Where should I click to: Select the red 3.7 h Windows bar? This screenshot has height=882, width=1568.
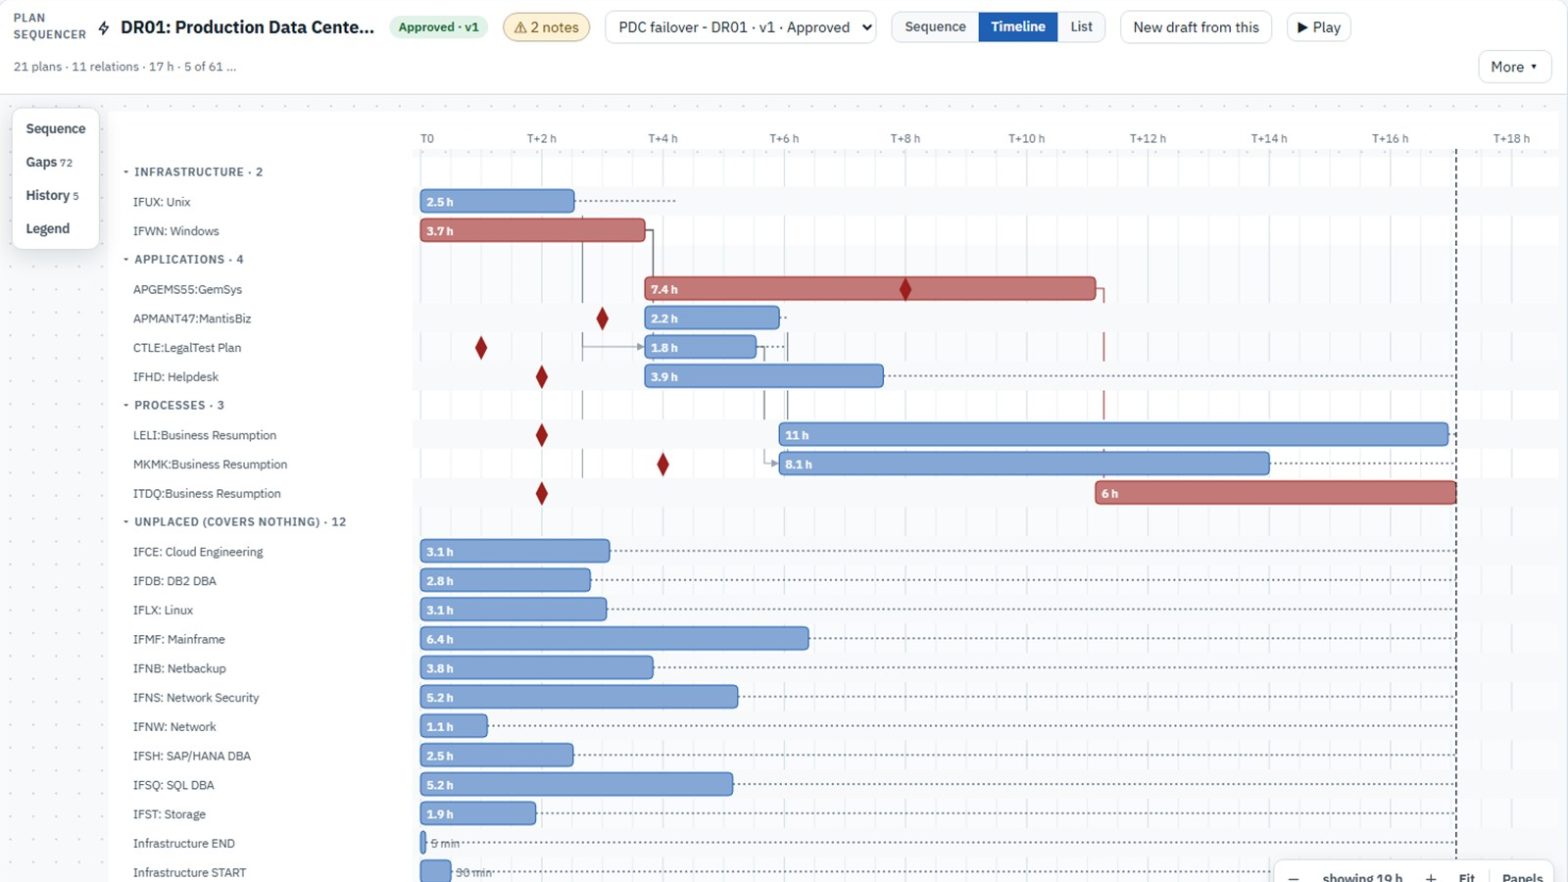click(x=532, y=230)
